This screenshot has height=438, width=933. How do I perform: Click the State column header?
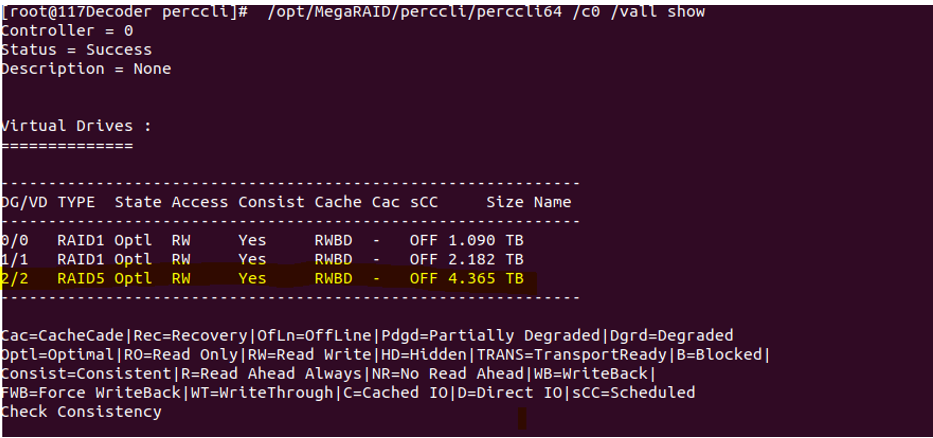click(138, 202)
